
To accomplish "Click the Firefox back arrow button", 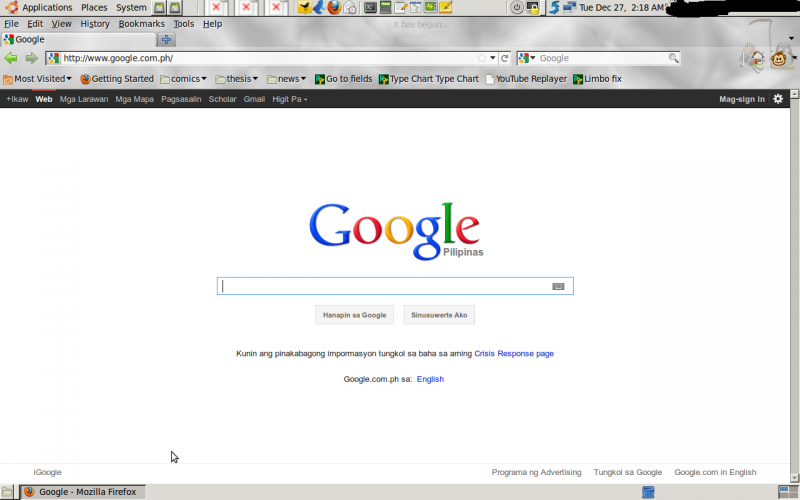I will point(11,58).
